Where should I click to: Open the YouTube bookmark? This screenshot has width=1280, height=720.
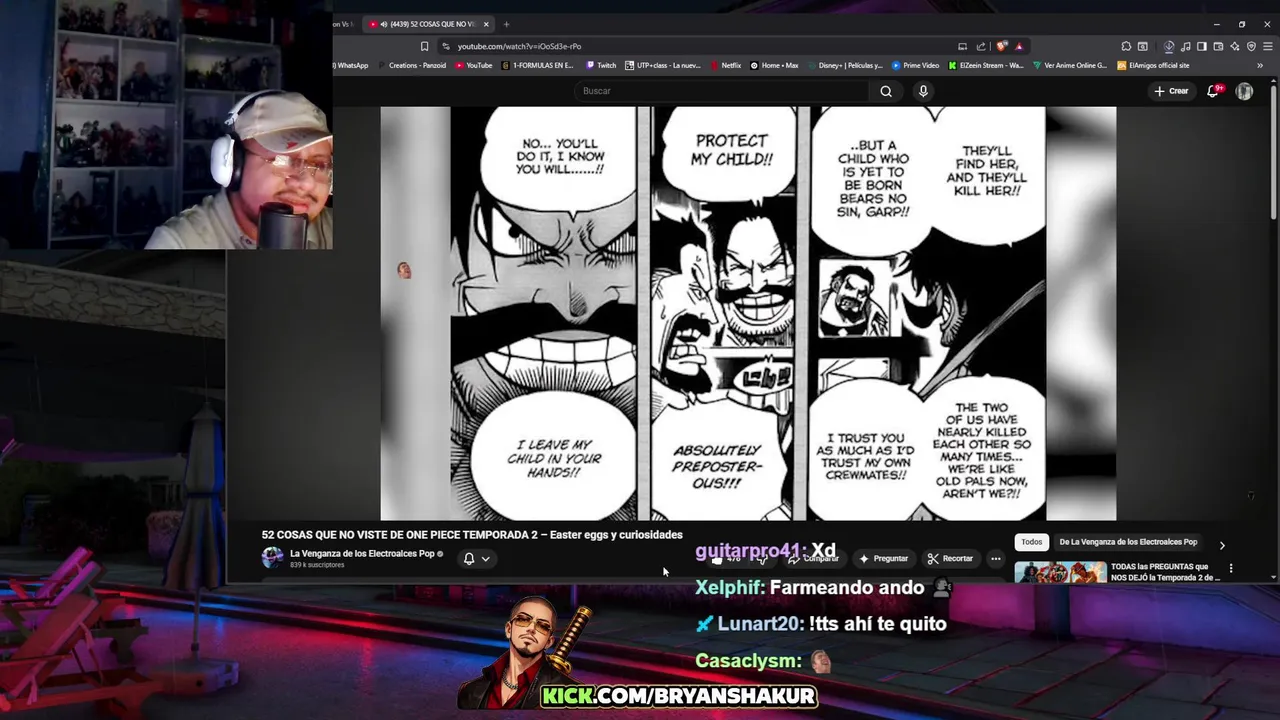tap(474, 65)
